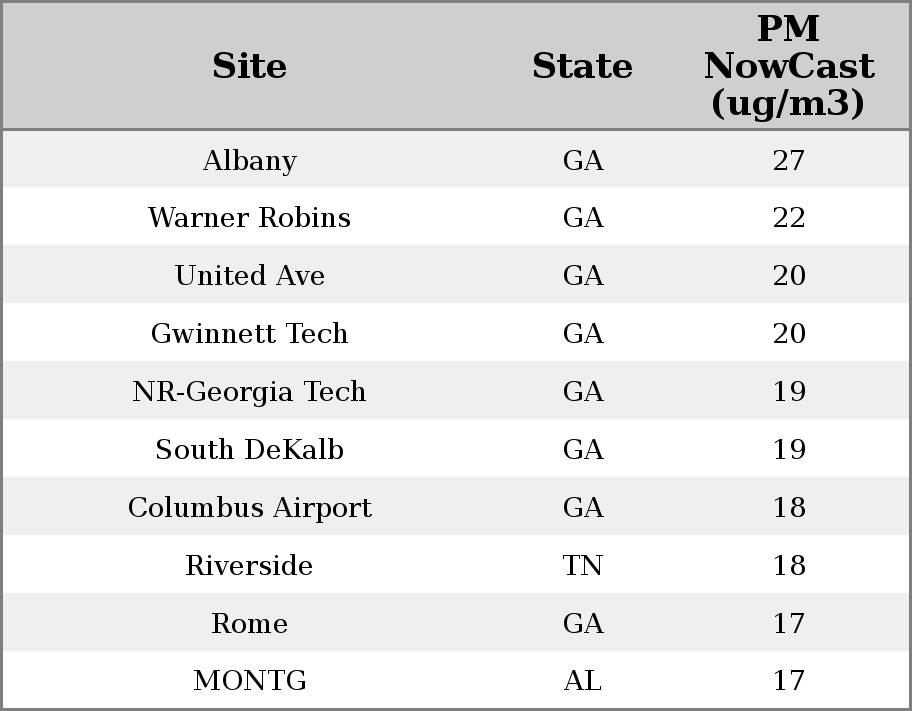Select the PM NowCast (ug/m3) column header
912x711 pixels.
(788, 66)
